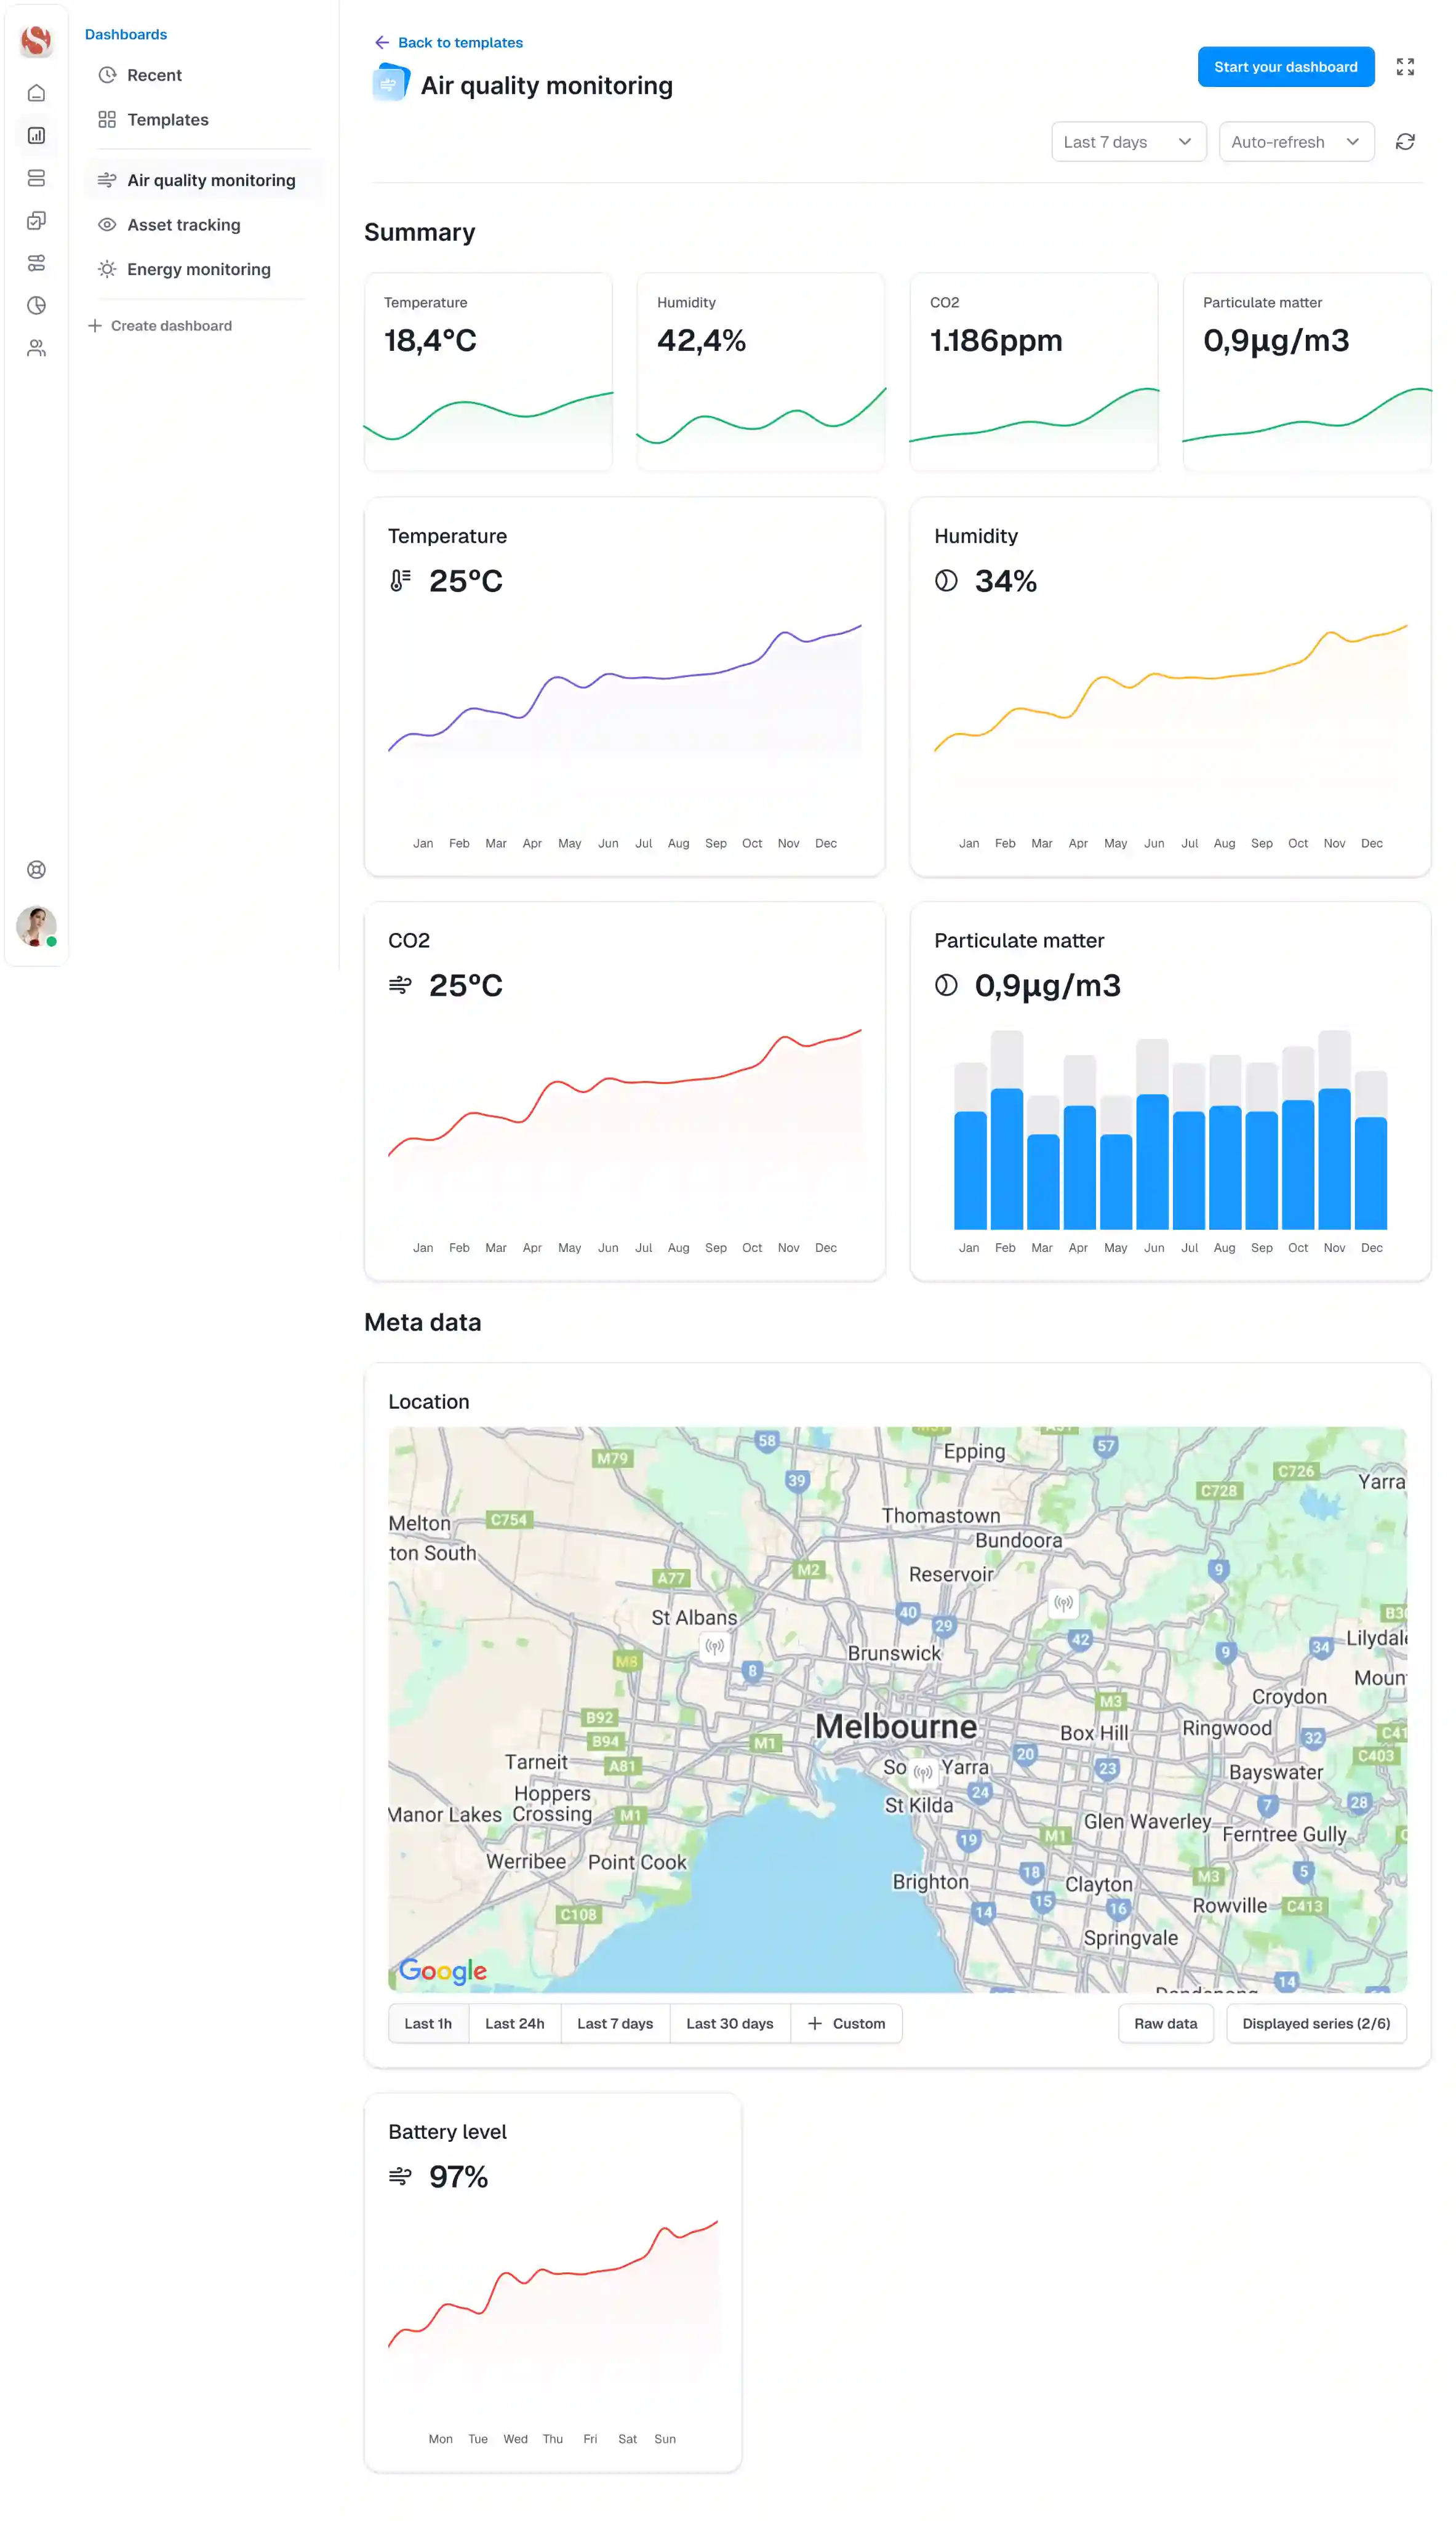
Task: Click the 97% battery level value
Action: 458,2176
